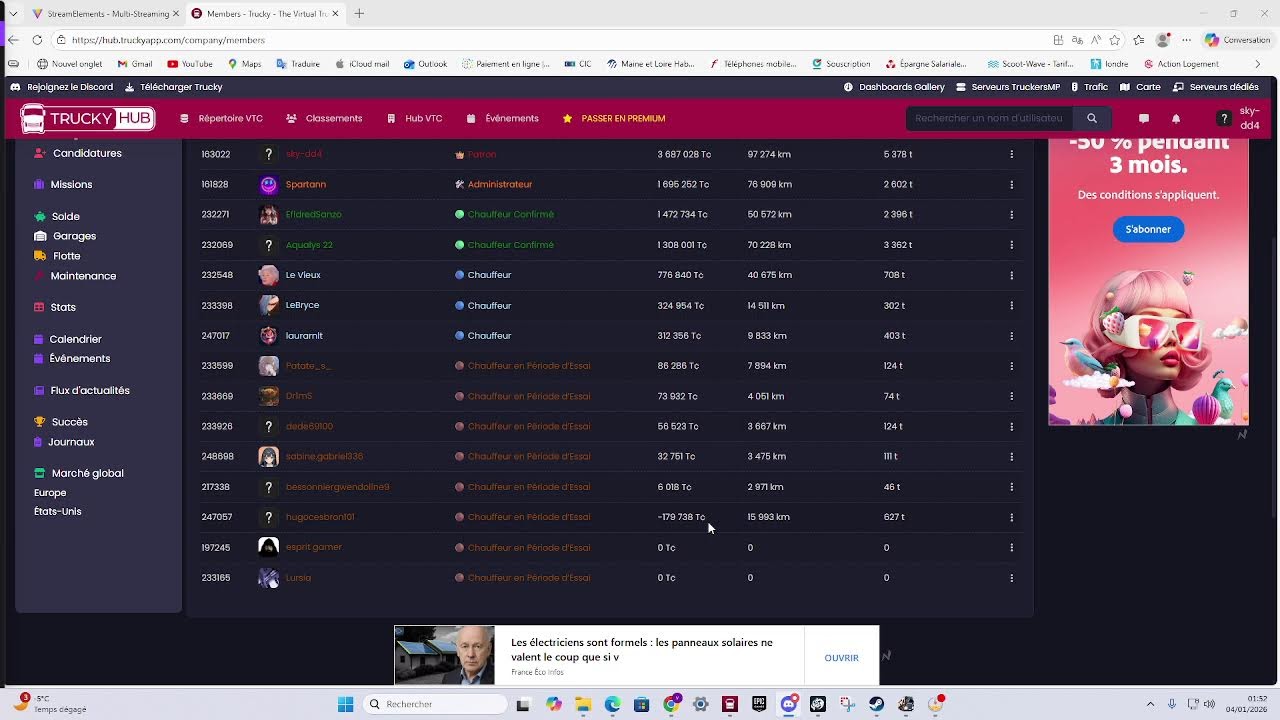Viewport: 1280px width, 720px height.
Task: Open Serveurs TruckersMP link
Action: tap(1008, 87)
